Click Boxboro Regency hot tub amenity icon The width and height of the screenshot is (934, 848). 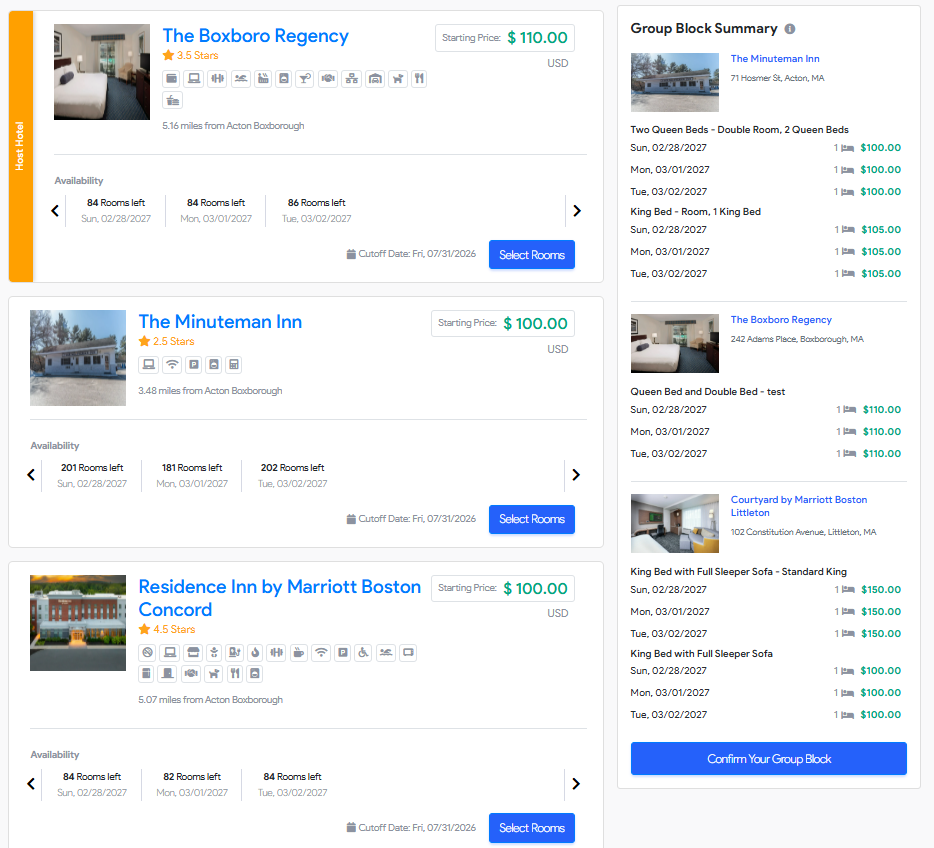point(263,79)
